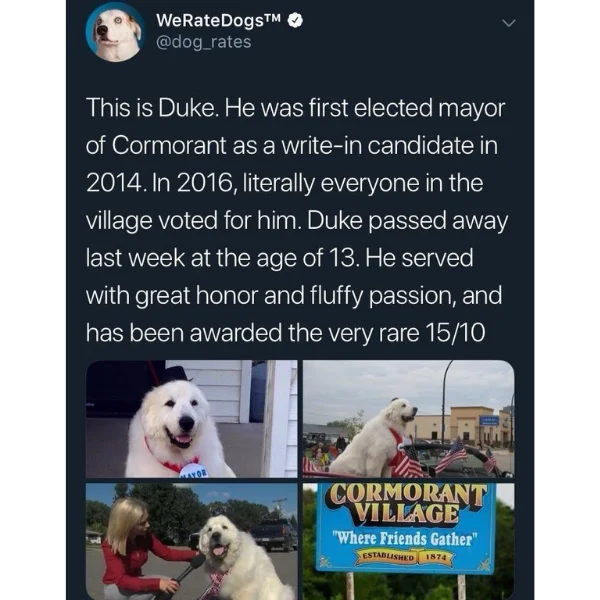Screen dimensions: 600x600
Task: Visit the @dog_rates handle
Action: [x=204, y=42]
